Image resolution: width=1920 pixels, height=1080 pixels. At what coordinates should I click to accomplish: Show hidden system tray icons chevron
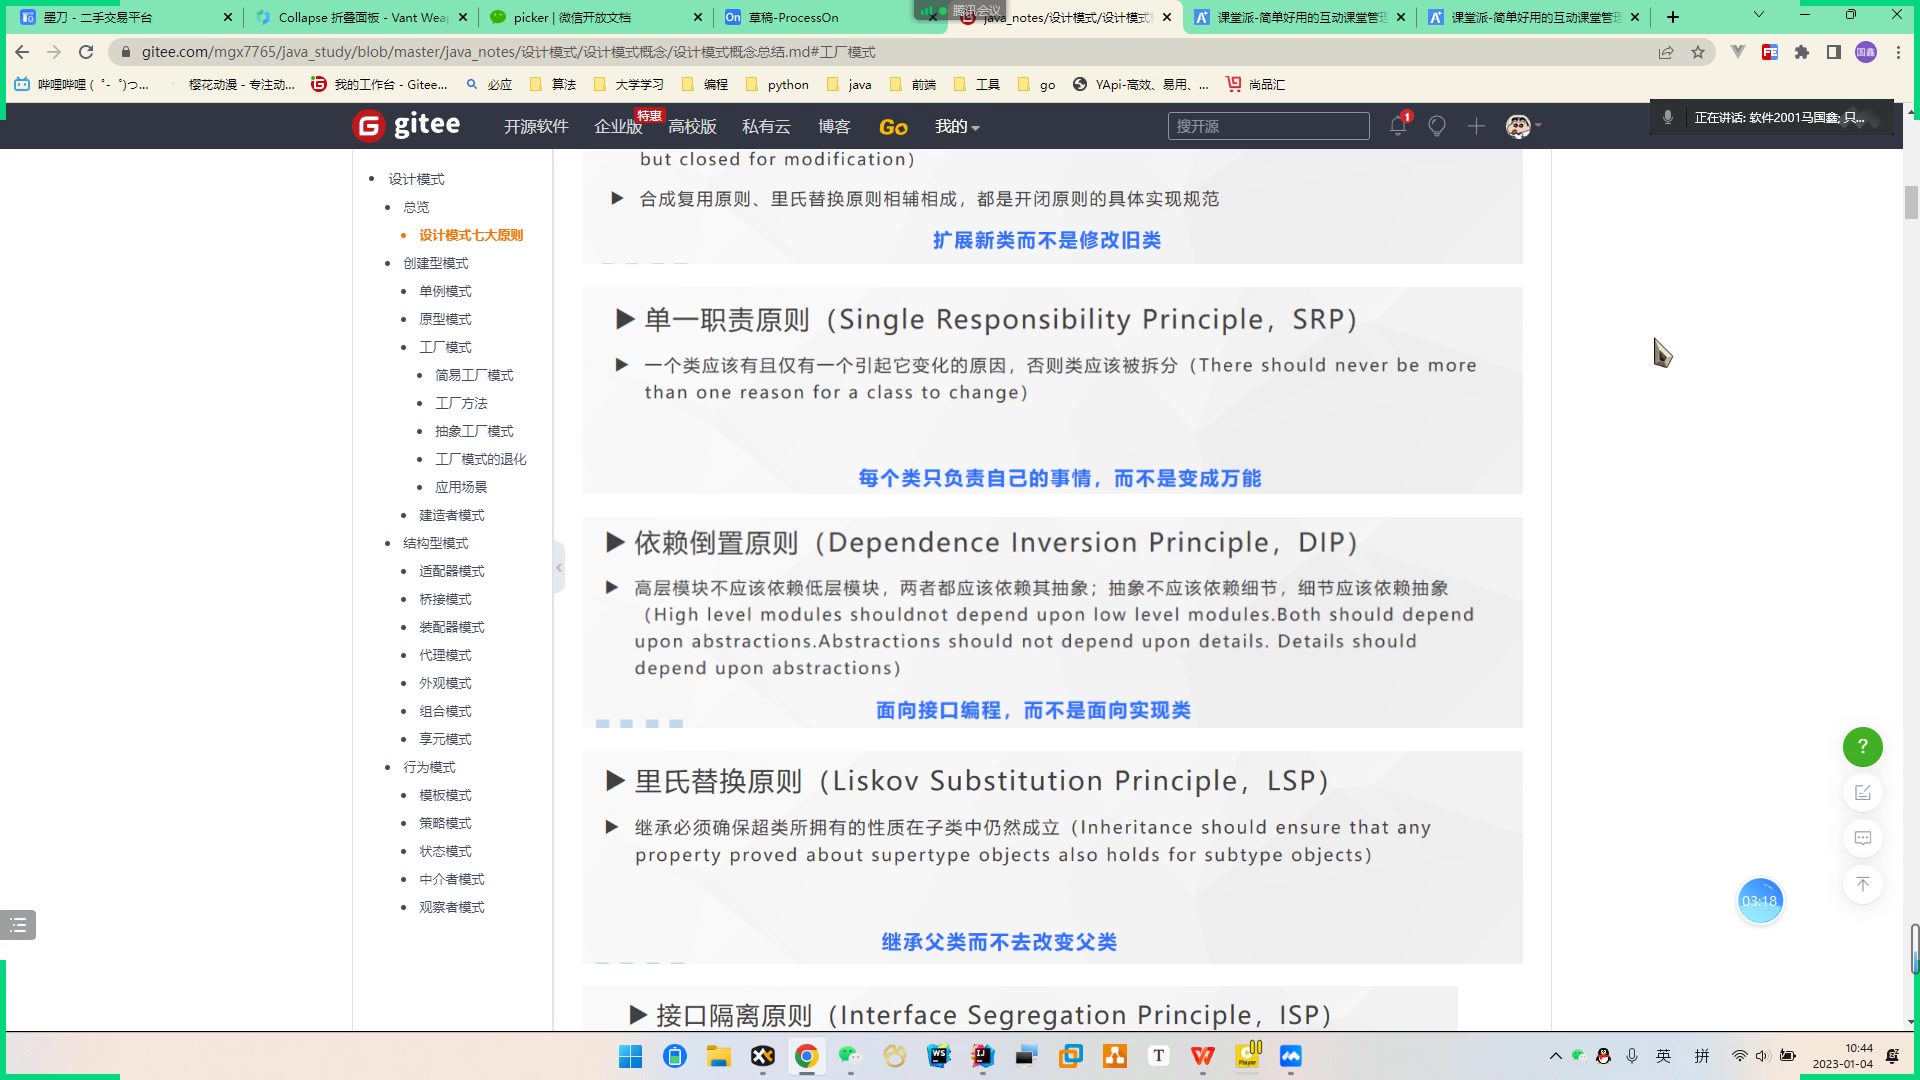[1555, 1056]
